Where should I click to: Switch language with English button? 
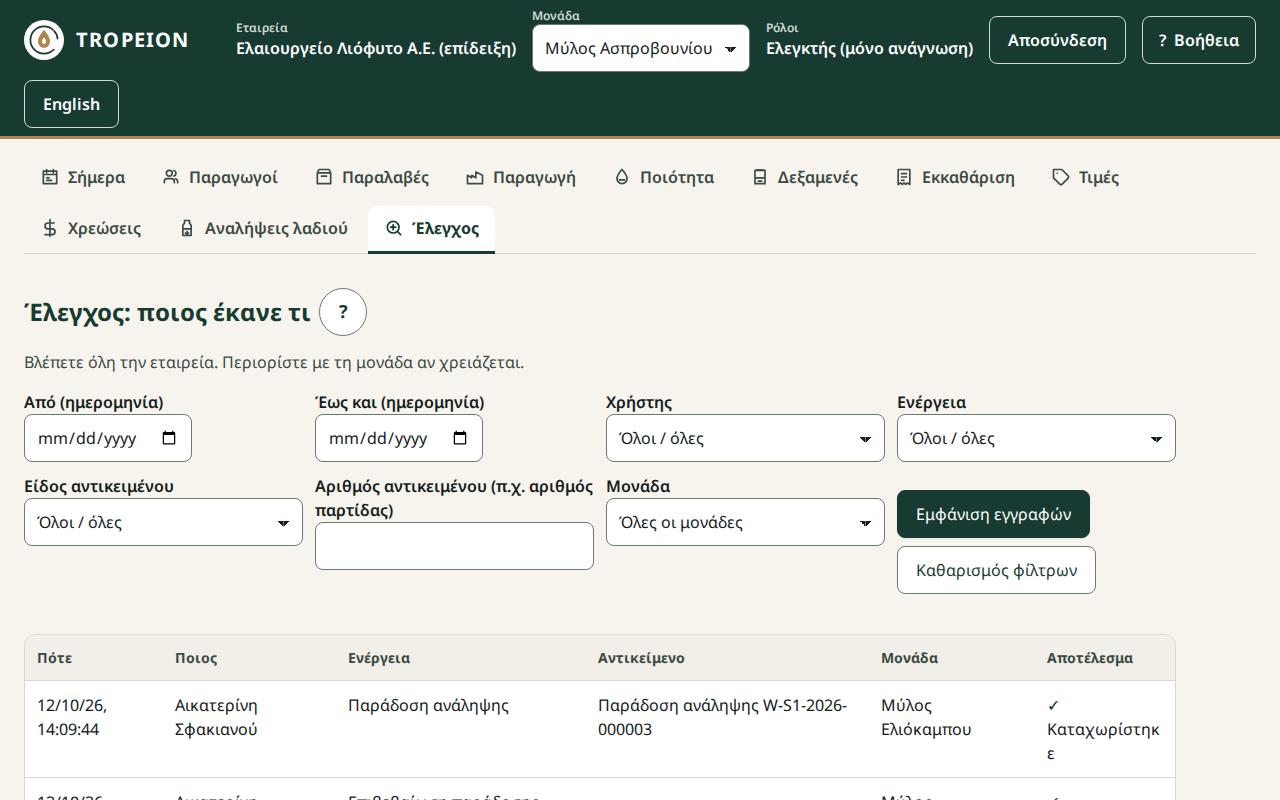click(x=71, y=104)
